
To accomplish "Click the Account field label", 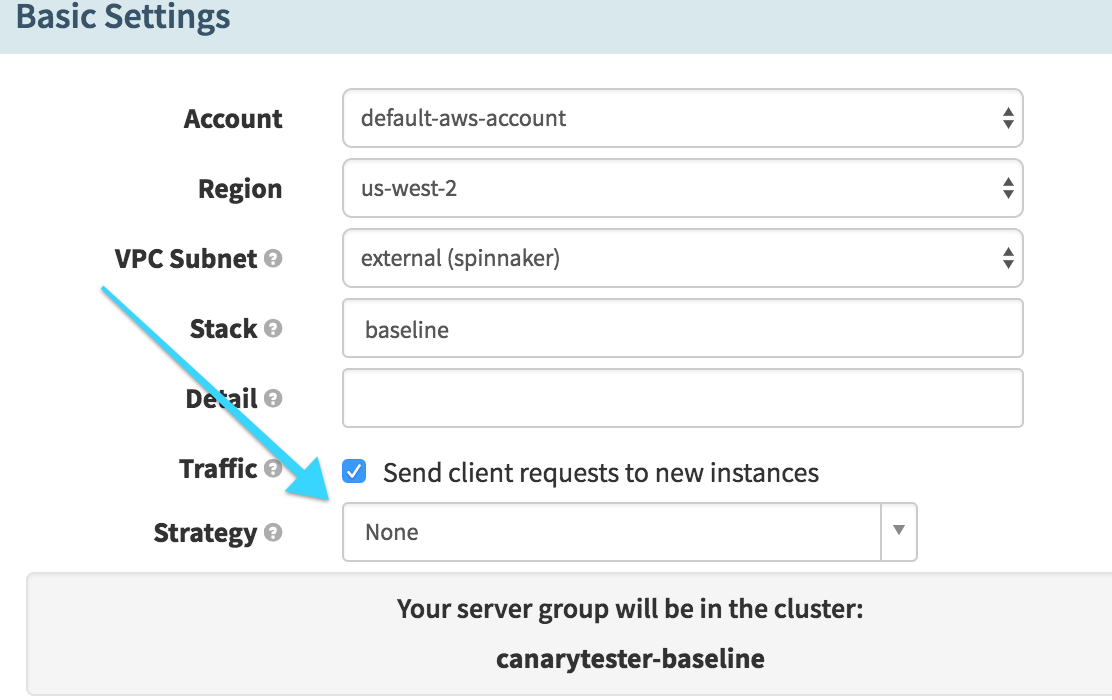I will pos(233,119).
